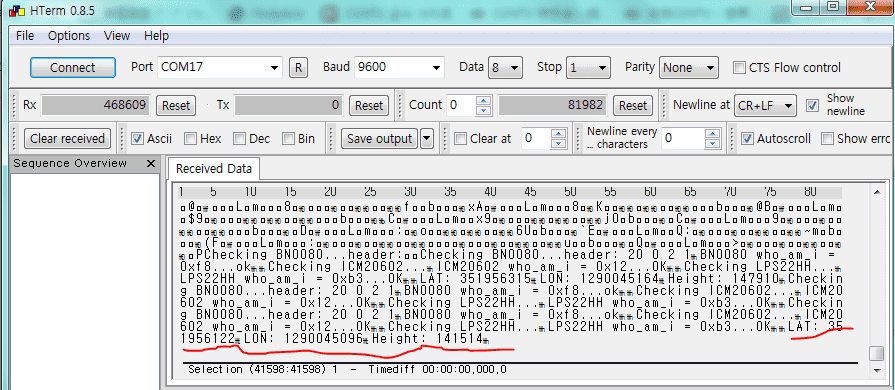Toggle the Autoscroll checkbox
This screenshot has width=895, height=390.
746,139
